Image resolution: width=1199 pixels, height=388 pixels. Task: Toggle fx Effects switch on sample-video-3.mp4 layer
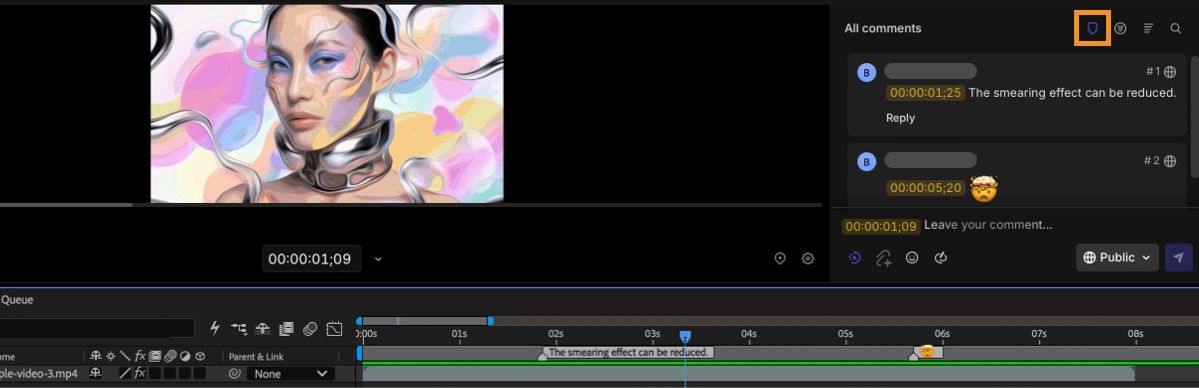140,373
